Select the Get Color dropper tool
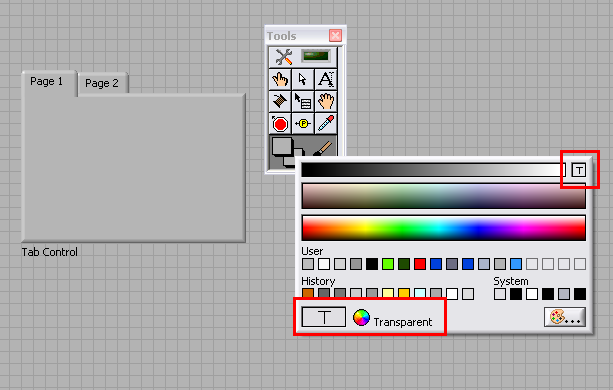Screen dimensions: 613x390 [x=326, y=123]
